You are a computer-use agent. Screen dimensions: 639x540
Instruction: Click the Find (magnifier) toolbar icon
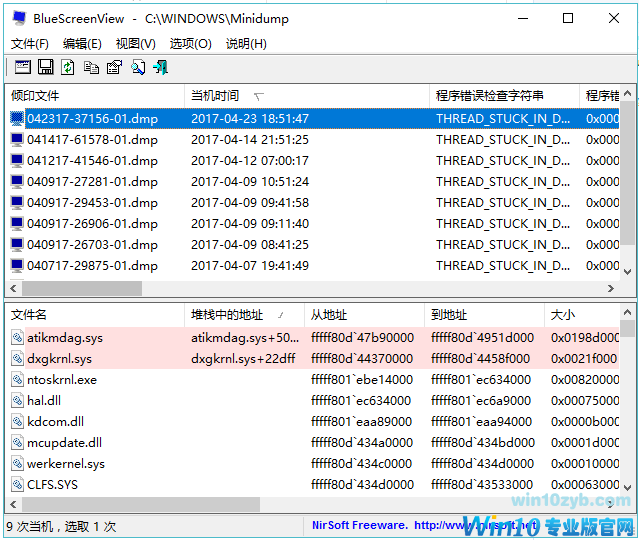(x=137, y=67)
